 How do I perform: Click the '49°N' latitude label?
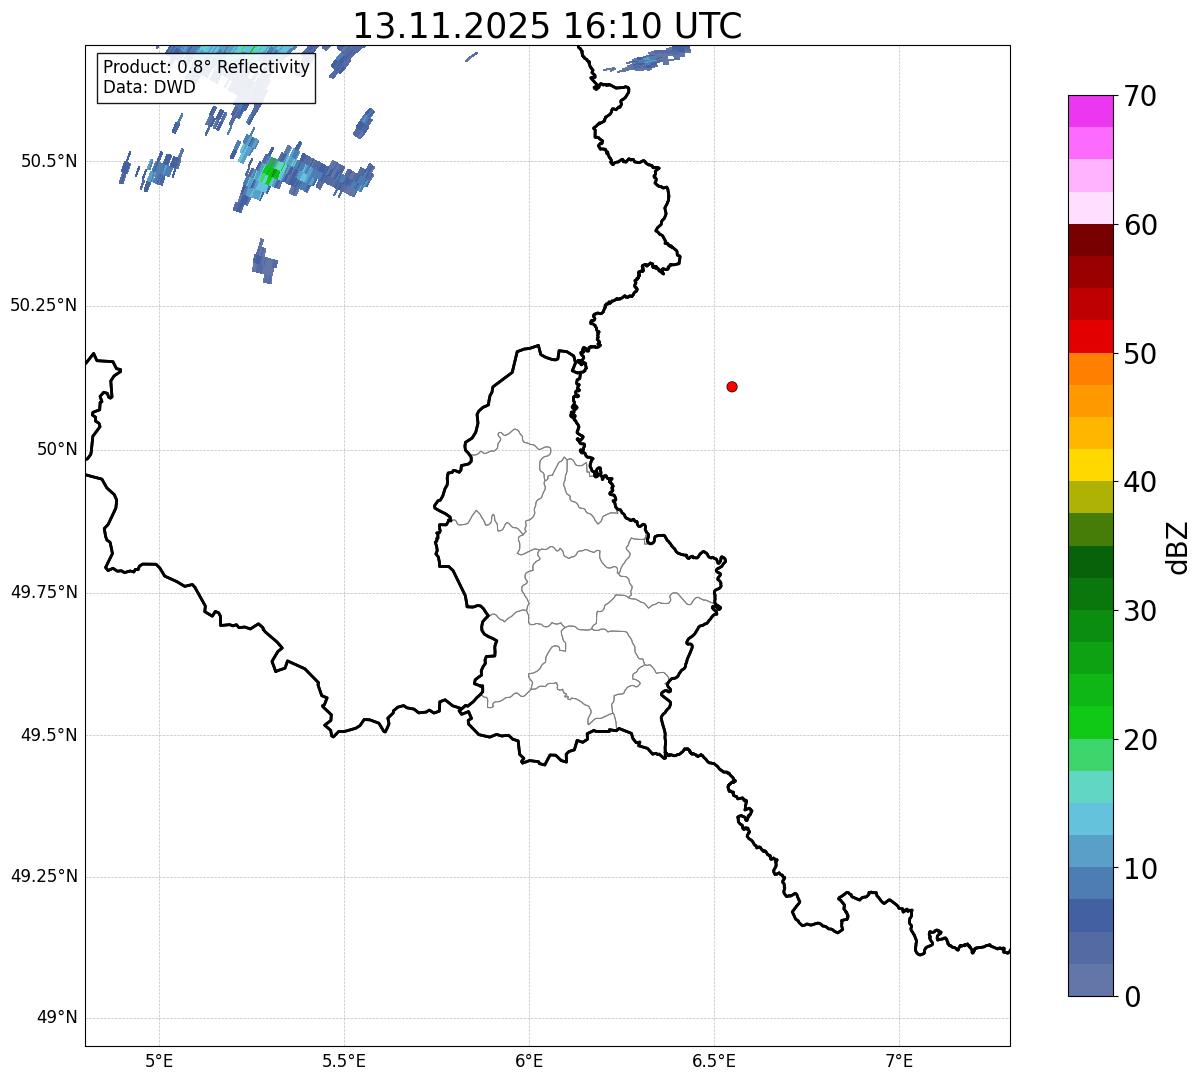[x=57, y=1018]
